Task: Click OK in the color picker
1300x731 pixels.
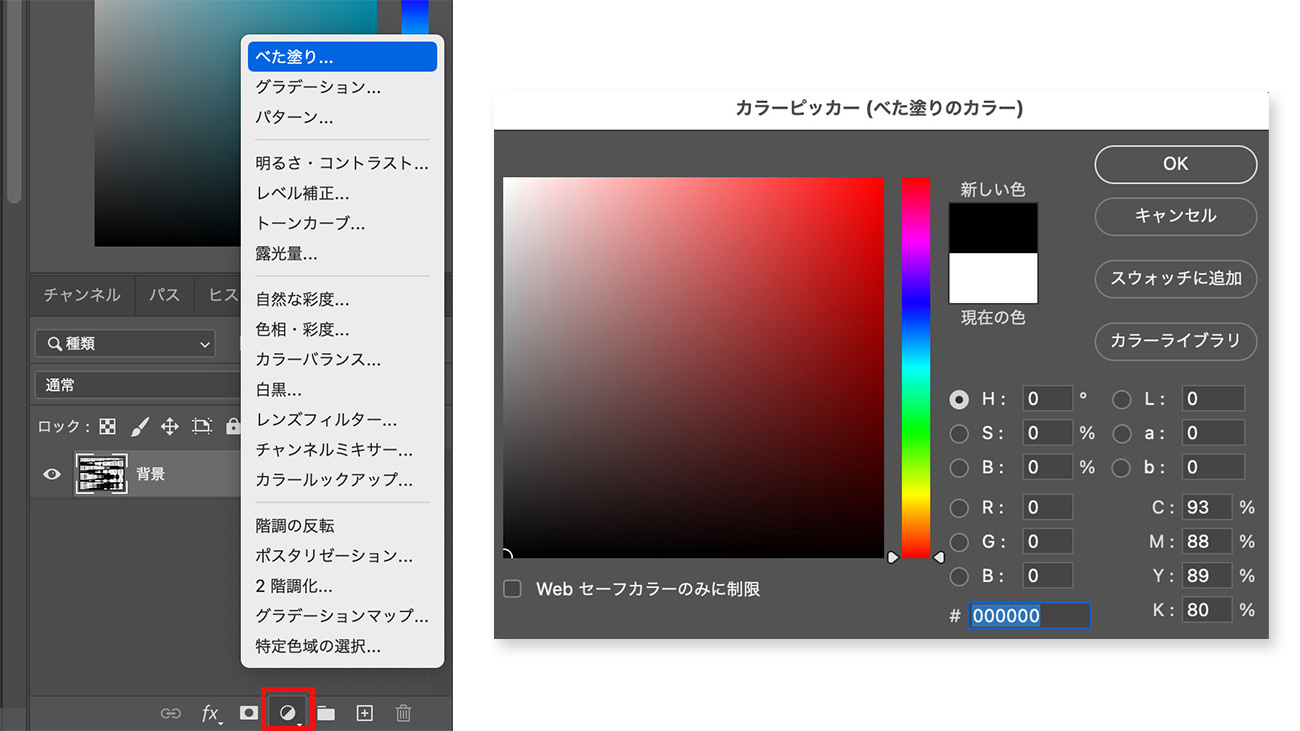Action: (1176, 164)
